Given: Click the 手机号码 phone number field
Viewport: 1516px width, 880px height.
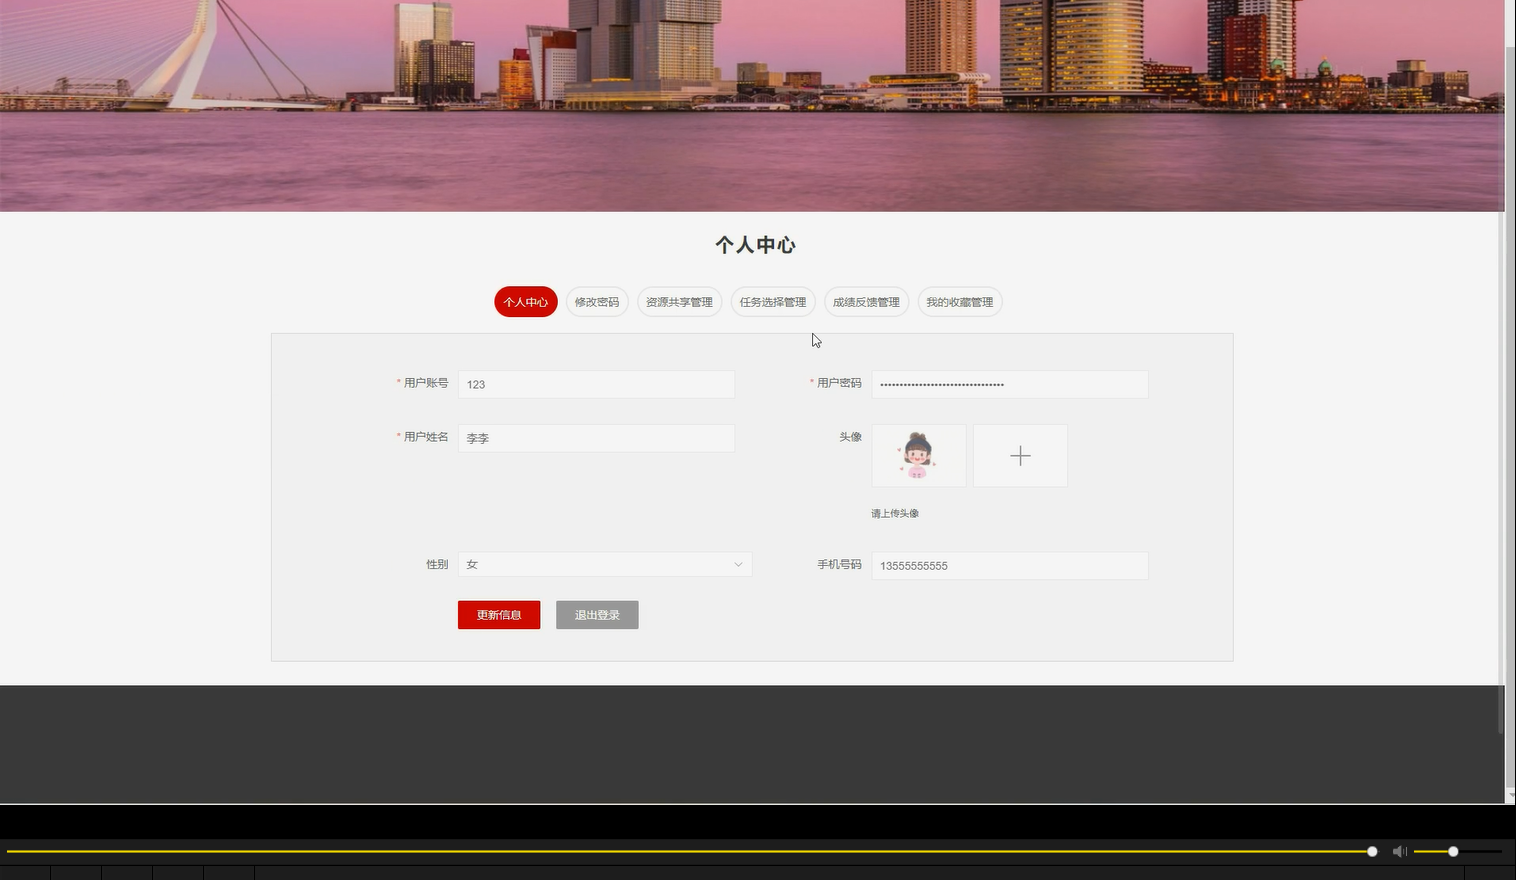Looking at the screenshot, I should [1009, 565].
